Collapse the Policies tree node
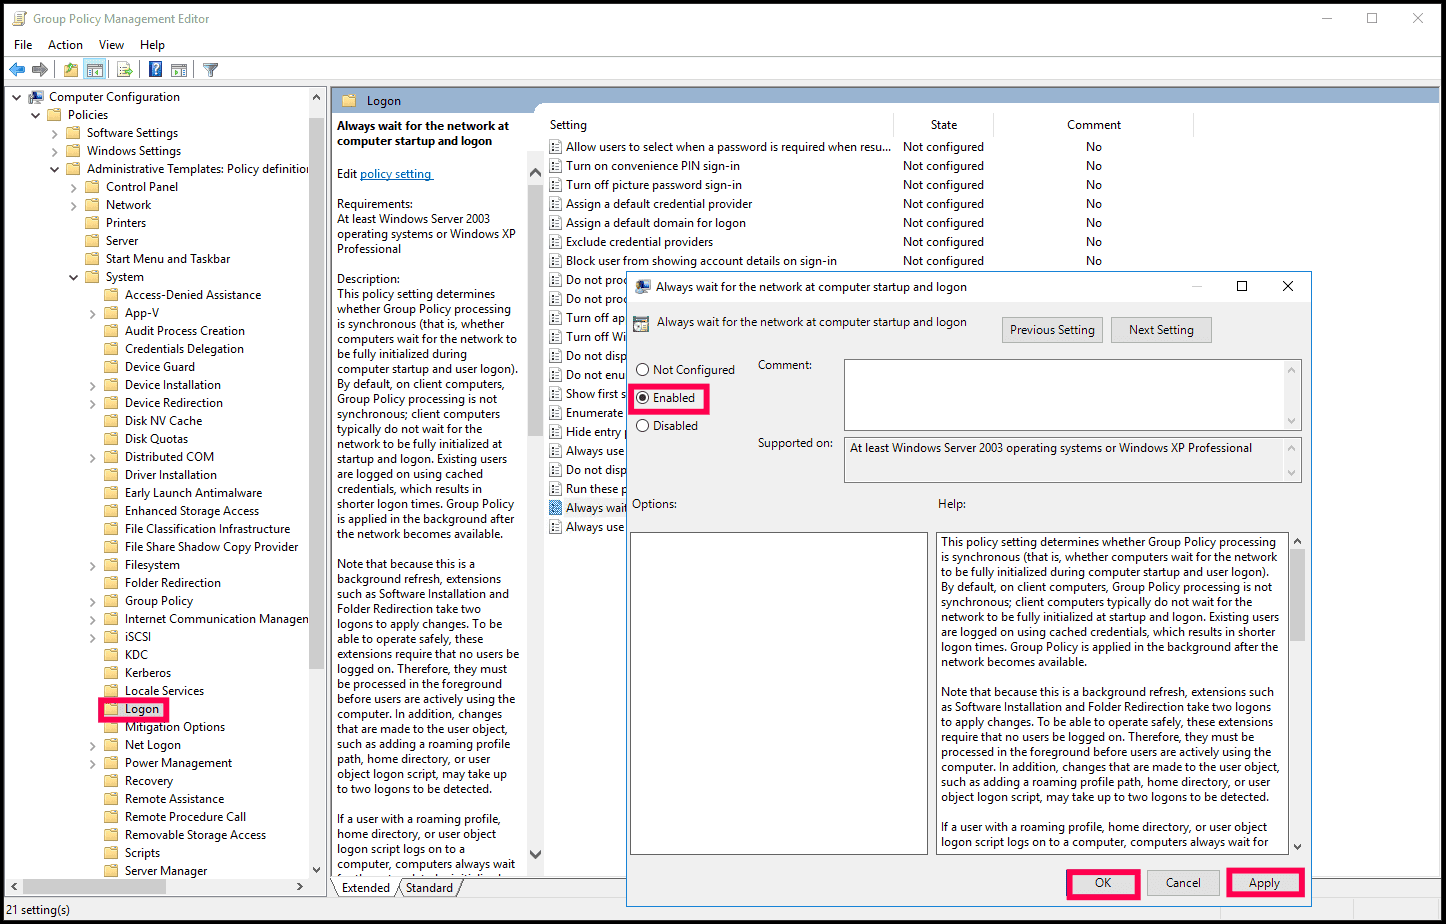 [x=36, y=115]
